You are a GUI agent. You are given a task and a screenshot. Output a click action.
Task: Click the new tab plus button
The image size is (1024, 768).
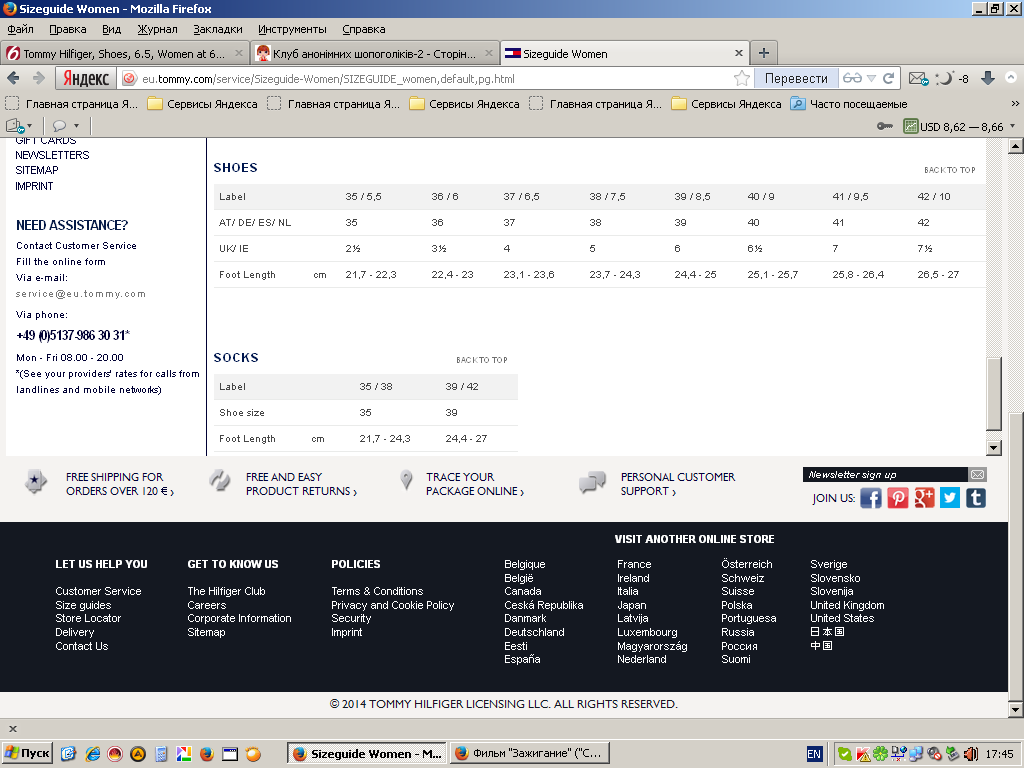[763, 53]
